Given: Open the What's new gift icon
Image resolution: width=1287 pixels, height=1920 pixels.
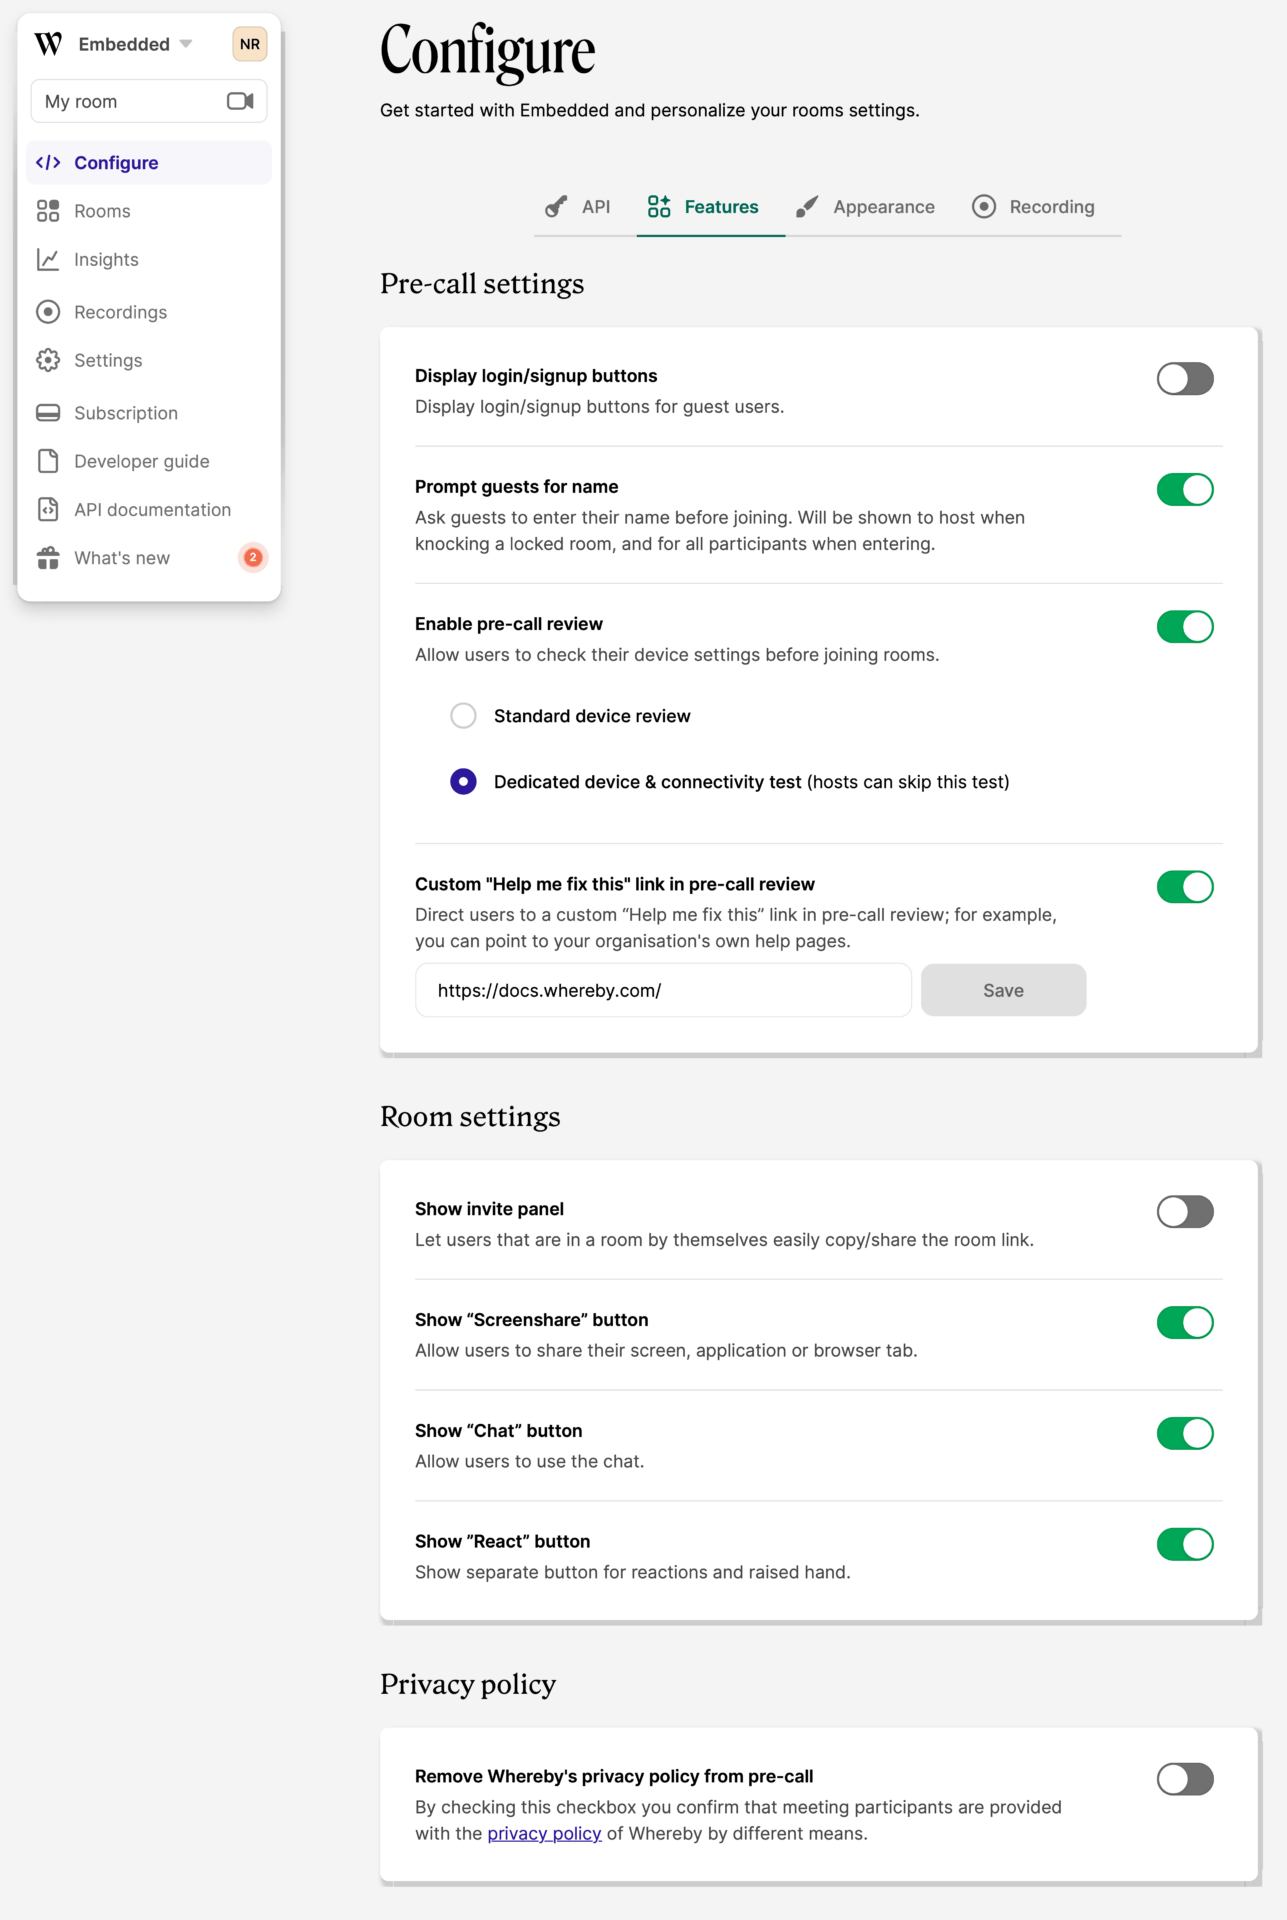Looking at the screenshot, I should coord(48,558).
